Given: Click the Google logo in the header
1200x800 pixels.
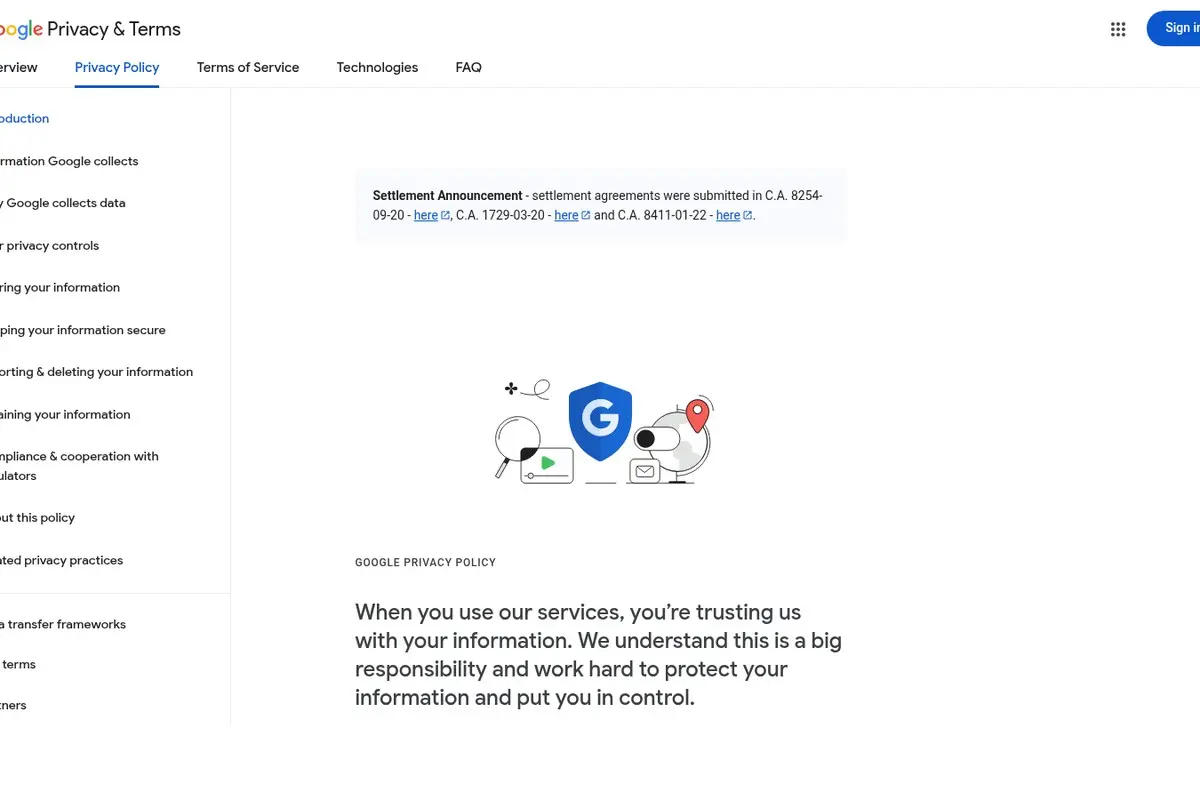Looking at the screenshot, I should coord(21,30).
